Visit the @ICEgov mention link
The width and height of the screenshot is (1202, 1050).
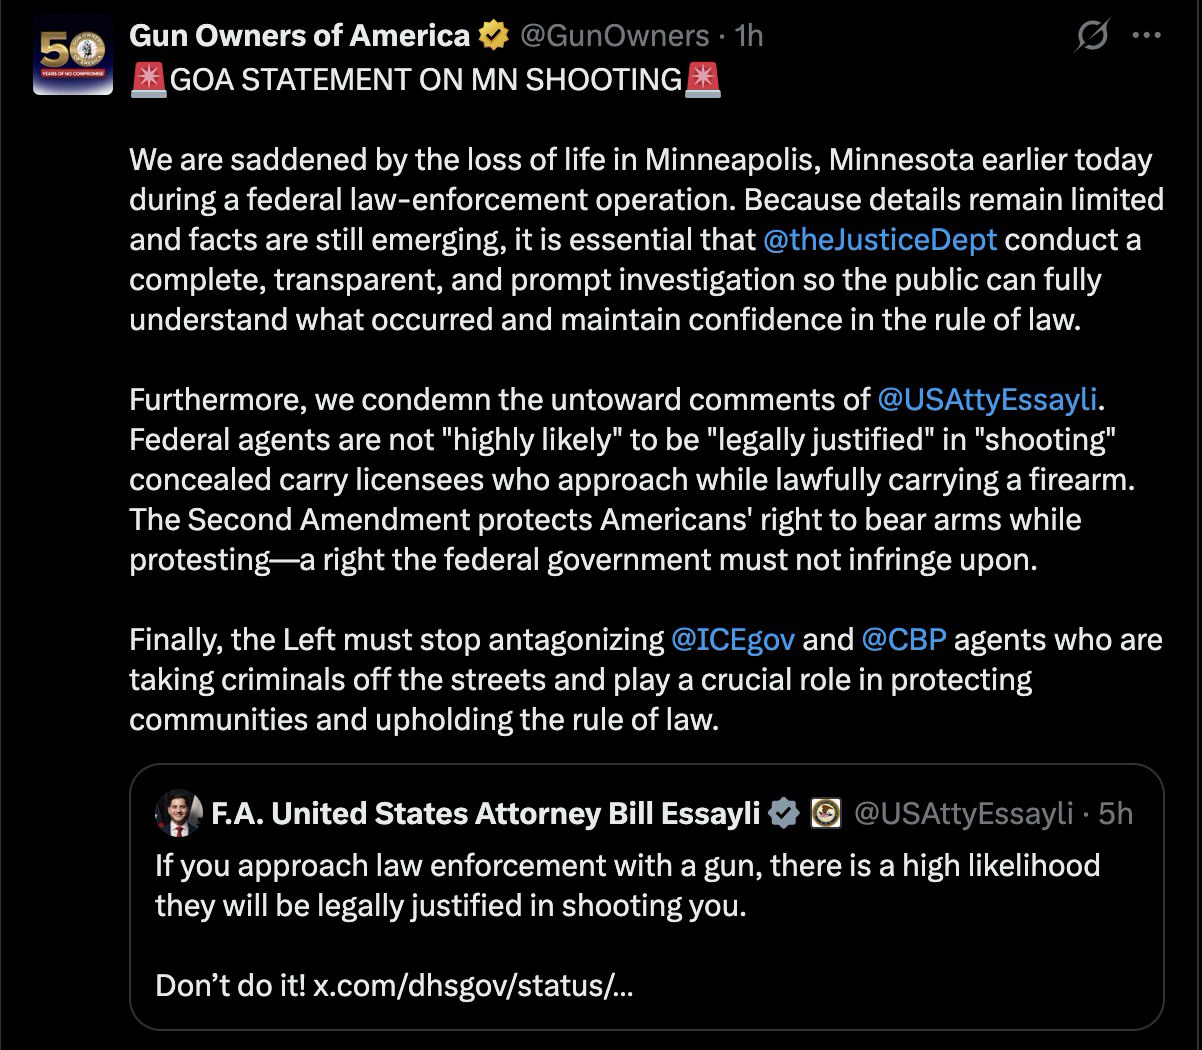click(x=733, y=639)
